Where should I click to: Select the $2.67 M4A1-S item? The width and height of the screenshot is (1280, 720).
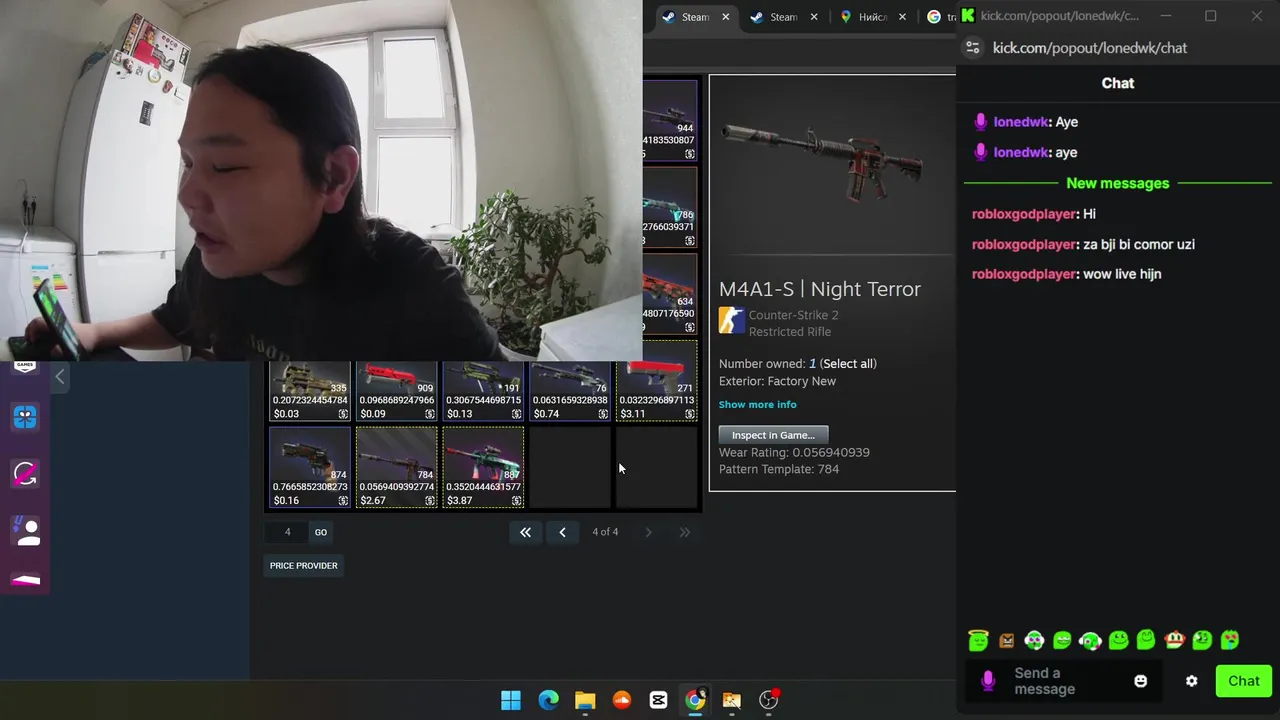click(397, 467)
